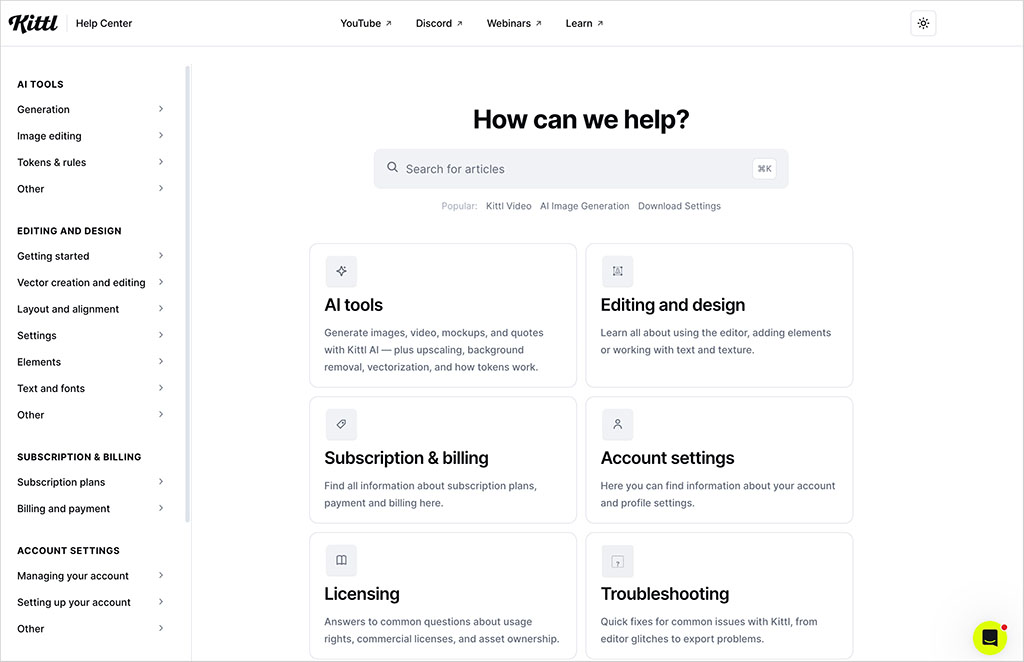Click the sidebar vertical scrollbar
Image resolution: width=1024 pixels, height=662 pixels.
click(187, 294)
